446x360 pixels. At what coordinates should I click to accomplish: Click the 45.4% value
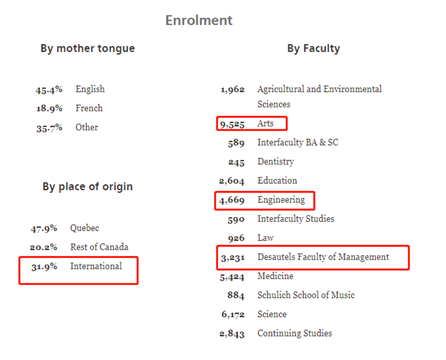49,90
